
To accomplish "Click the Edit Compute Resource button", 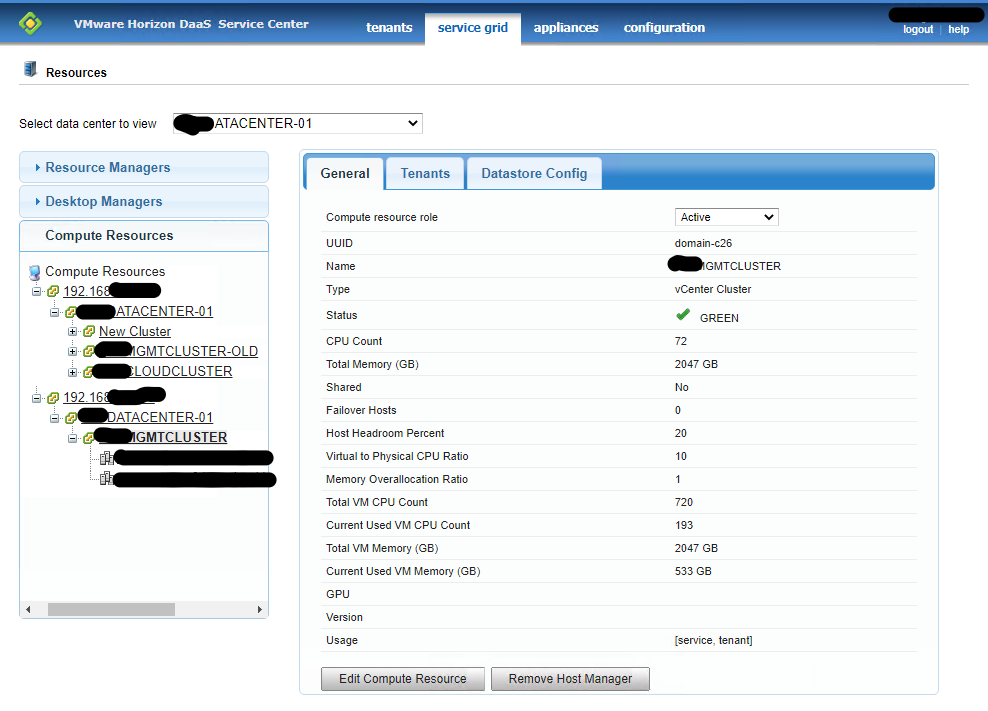I will click(x=403, y=679).
